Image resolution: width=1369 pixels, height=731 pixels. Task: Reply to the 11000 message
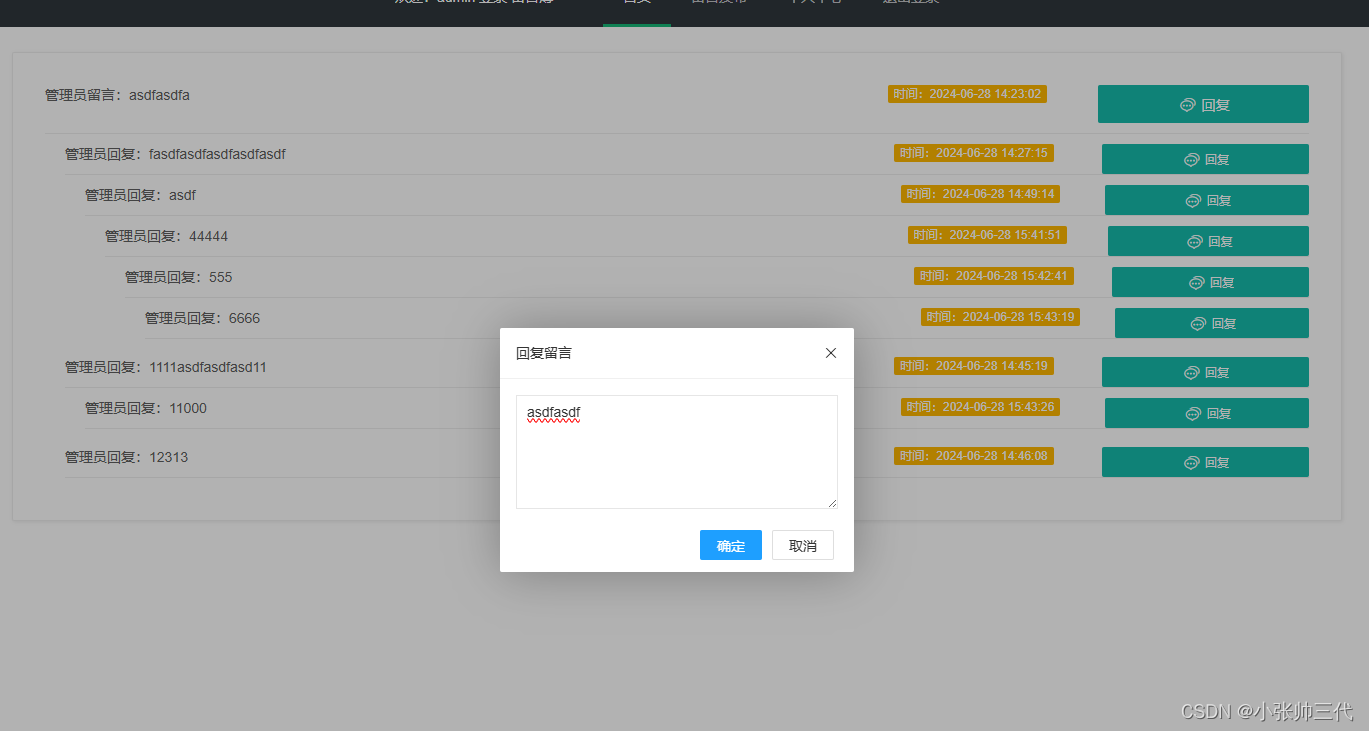point(1207,413)
